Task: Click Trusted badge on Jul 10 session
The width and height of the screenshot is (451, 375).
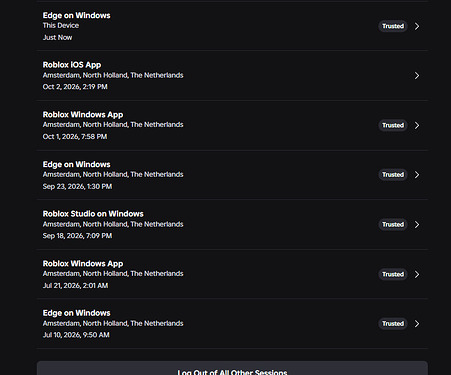Action: [393, 324]
